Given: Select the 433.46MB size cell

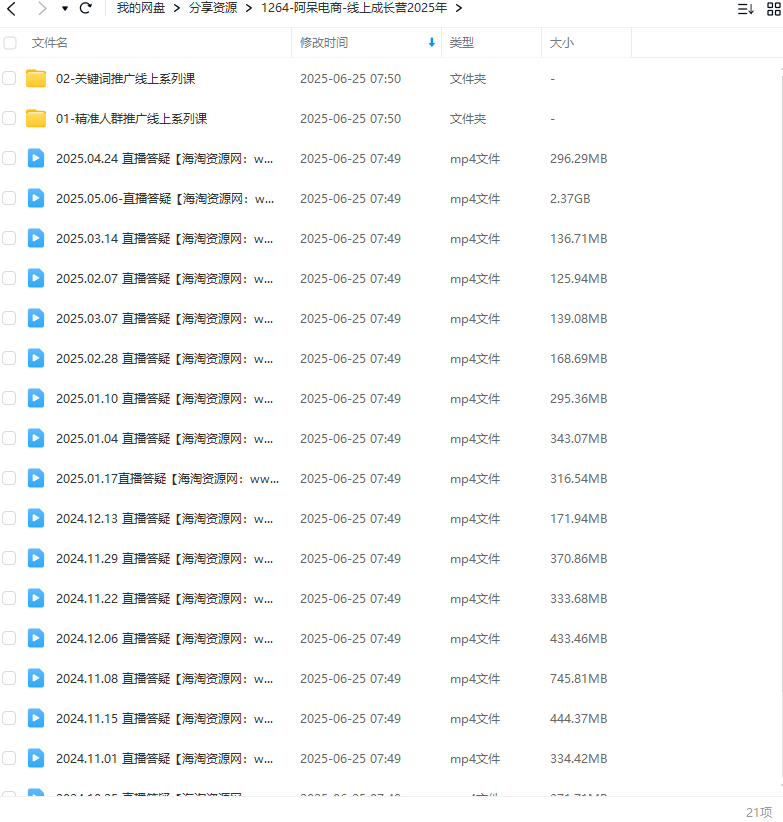Looking at the screenshot, I should pyautogui.click(x=579, y=639).
